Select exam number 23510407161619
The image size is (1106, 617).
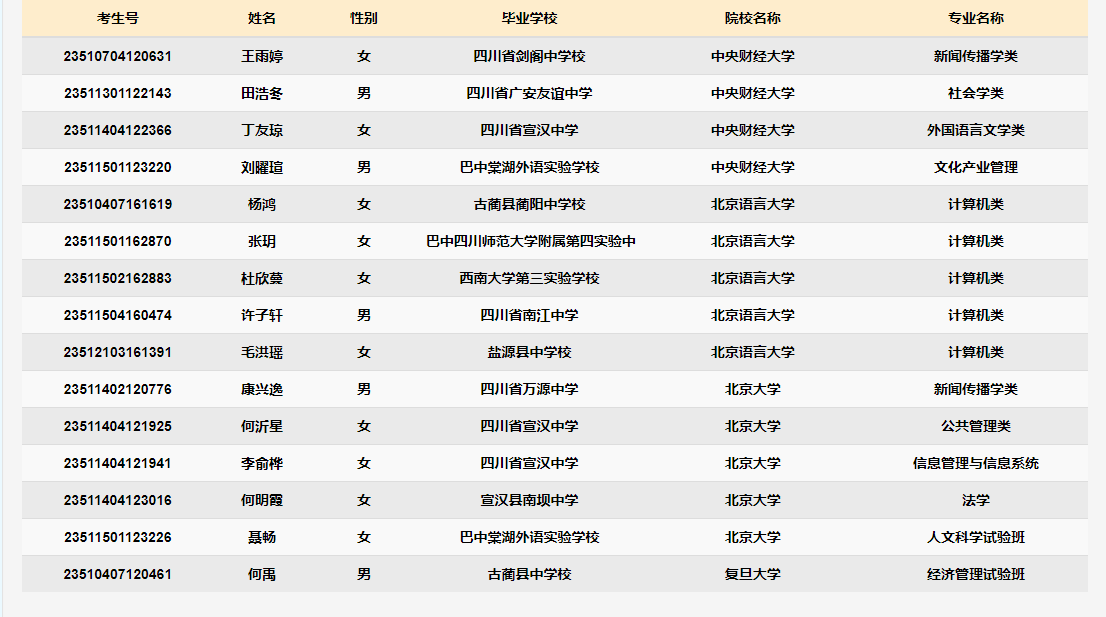click(x=118, y=204)
